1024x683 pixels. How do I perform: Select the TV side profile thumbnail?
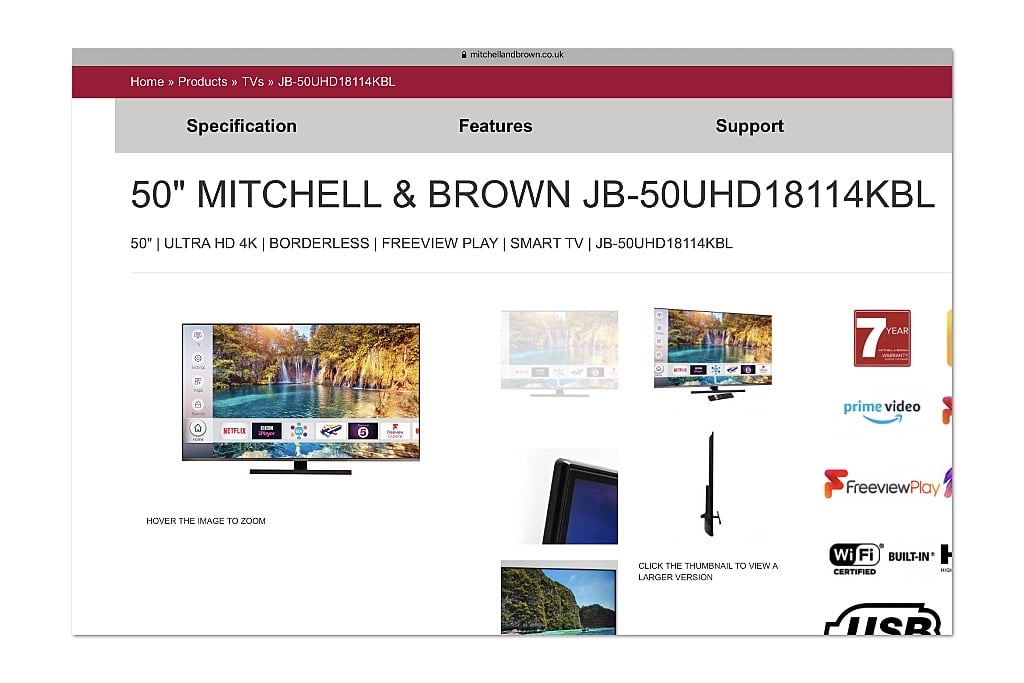click(x=711, y=484)
